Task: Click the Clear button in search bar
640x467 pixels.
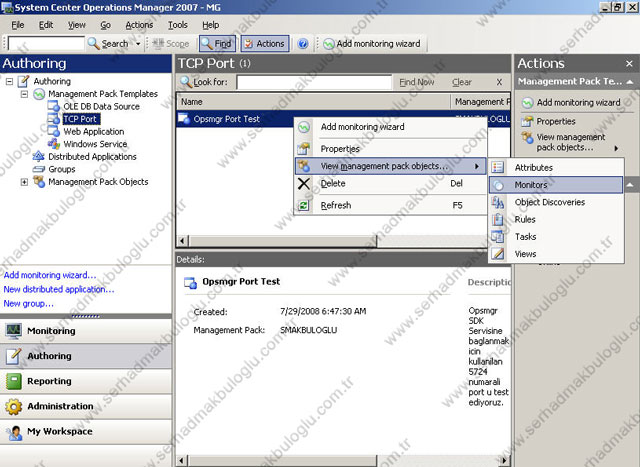Action: click(462, 82)
